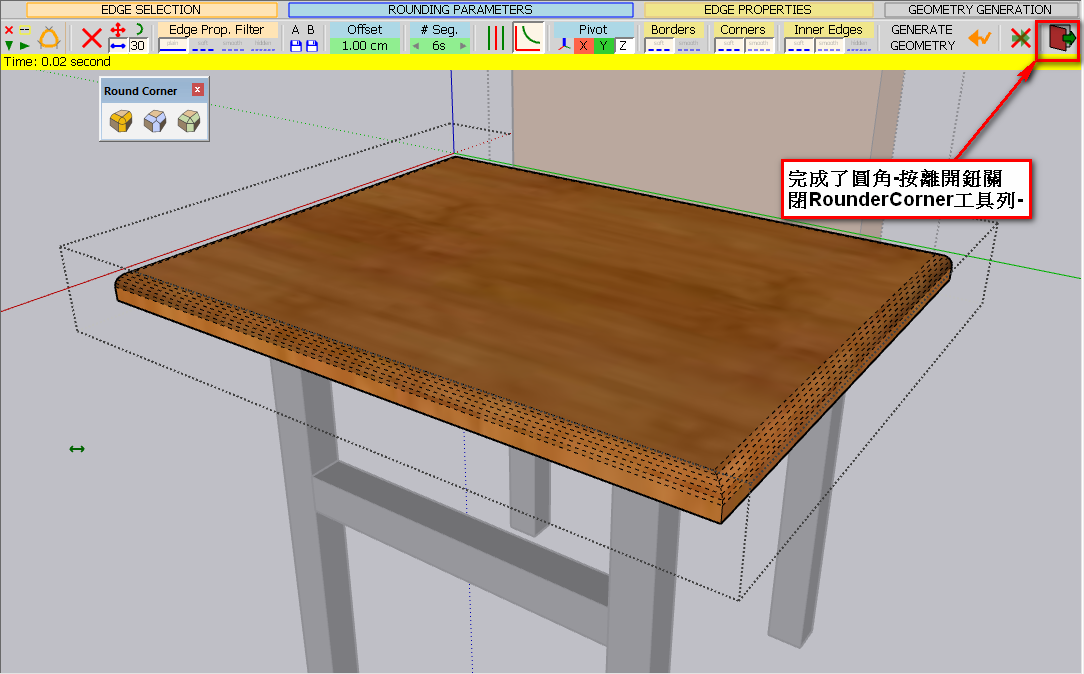The width and height of the screenshot is (1084, 674).
Task: Toggle Borders soft option
Action: 658,46
